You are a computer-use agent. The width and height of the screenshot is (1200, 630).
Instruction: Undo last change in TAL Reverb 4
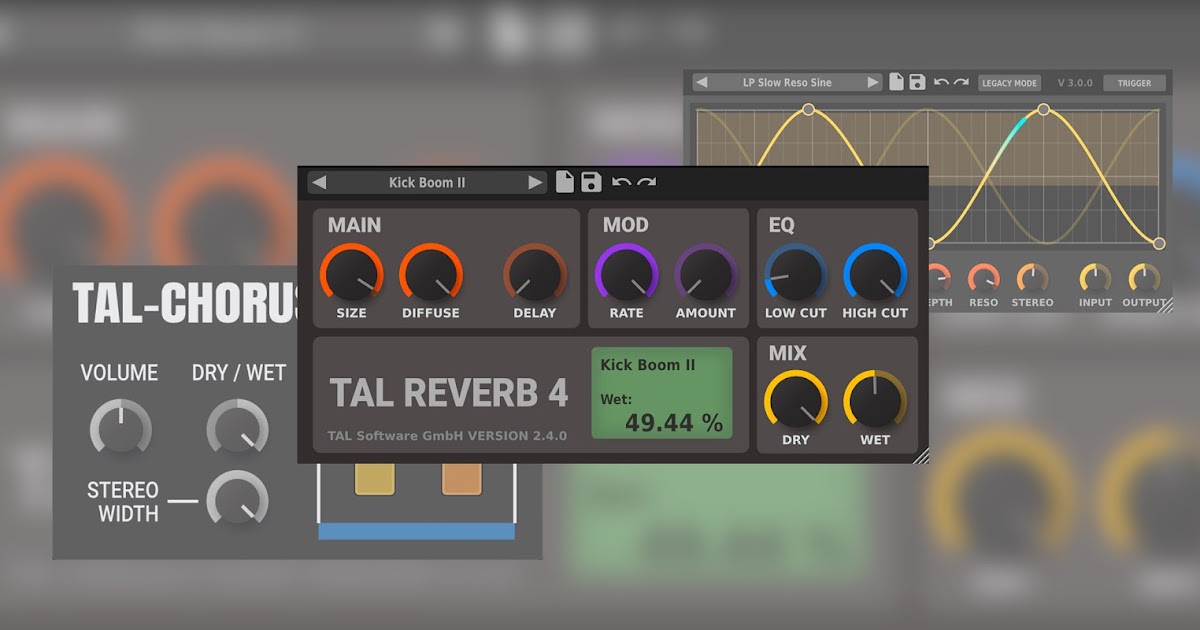(620, 184)
